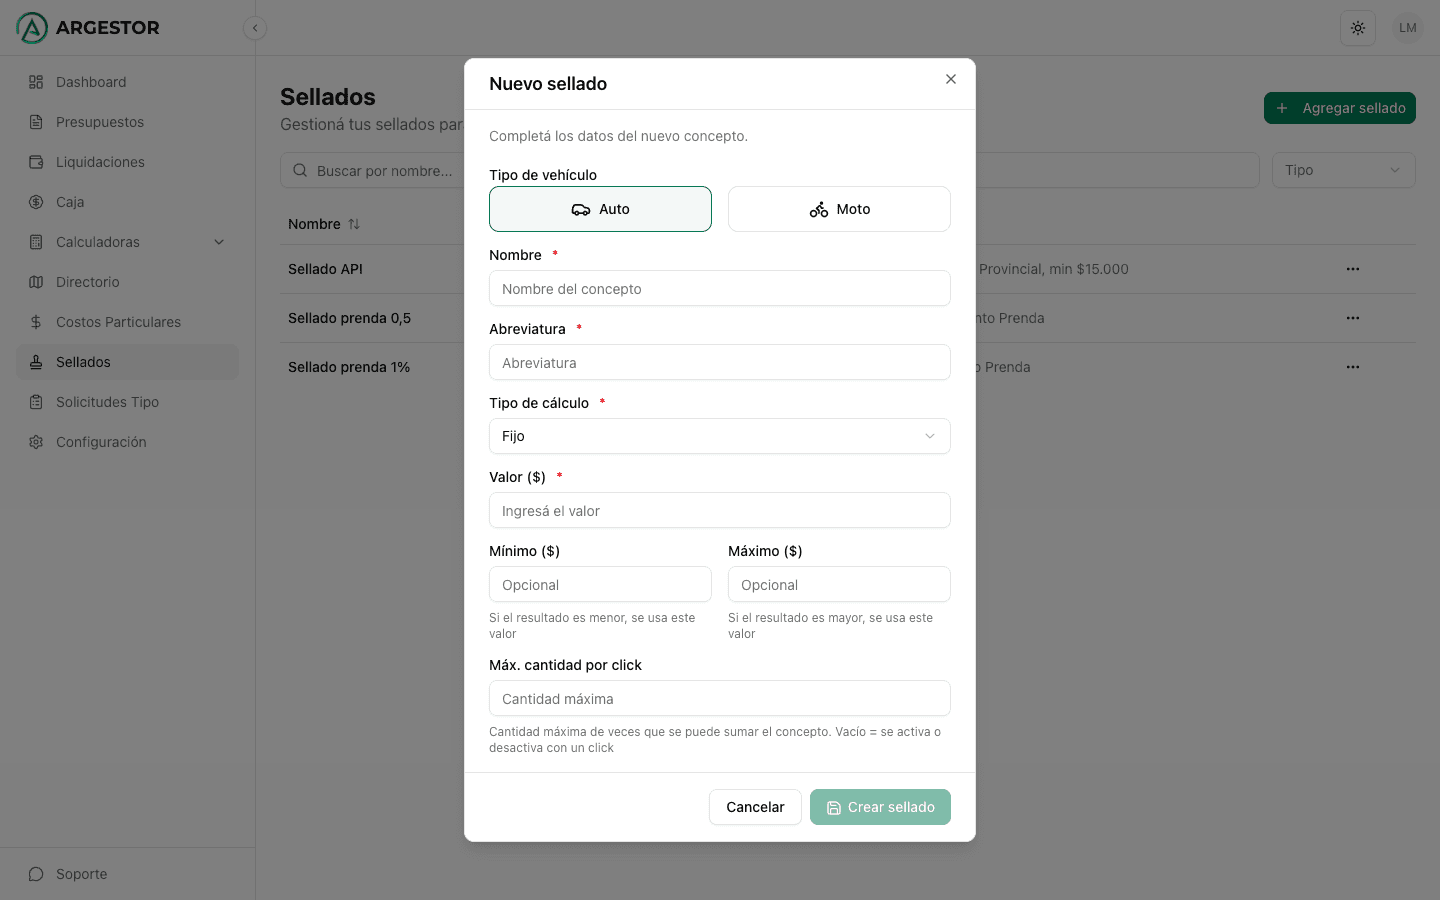1440x900 pixels.
Task: Expand the Calculadoras sidebar submenu
Action: [x=219, y=242]
